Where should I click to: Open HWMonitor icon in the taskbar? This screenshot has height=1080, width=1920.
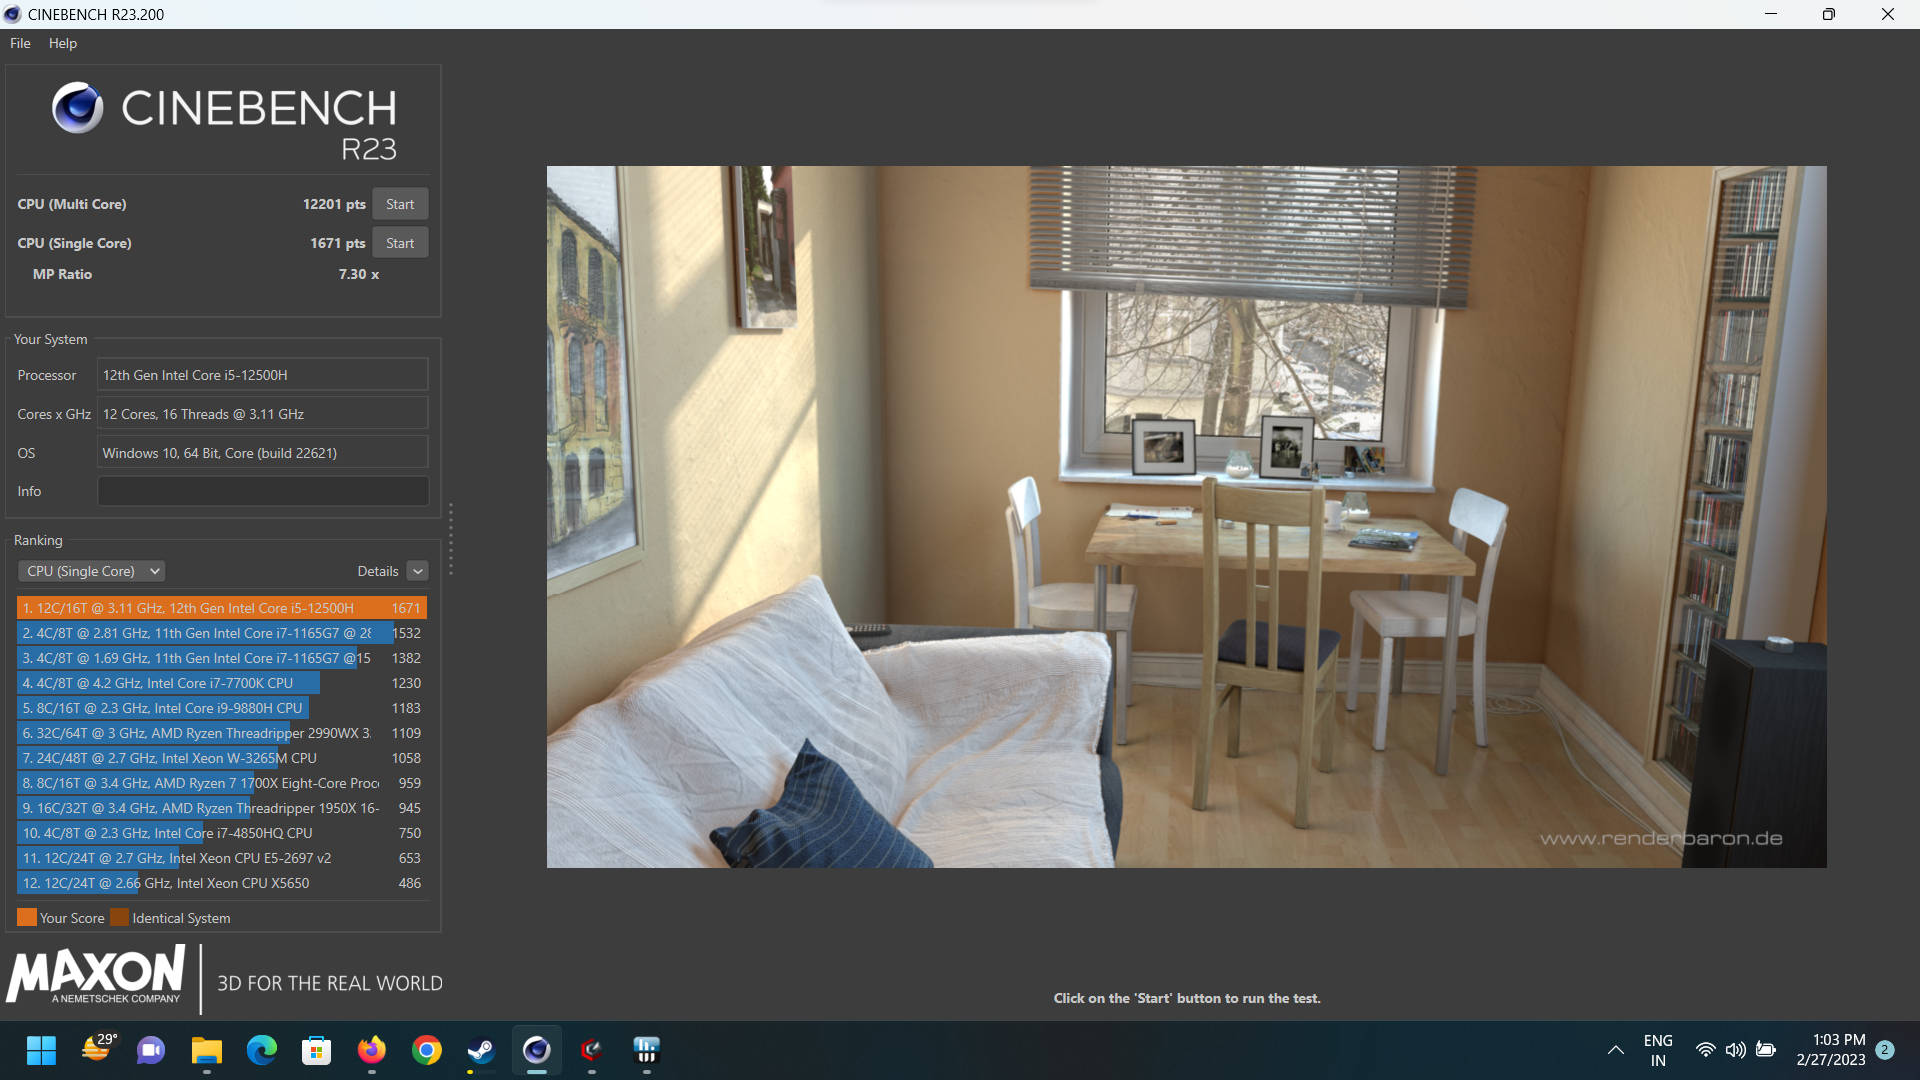pyautogui.click(x=646, y=1050)
